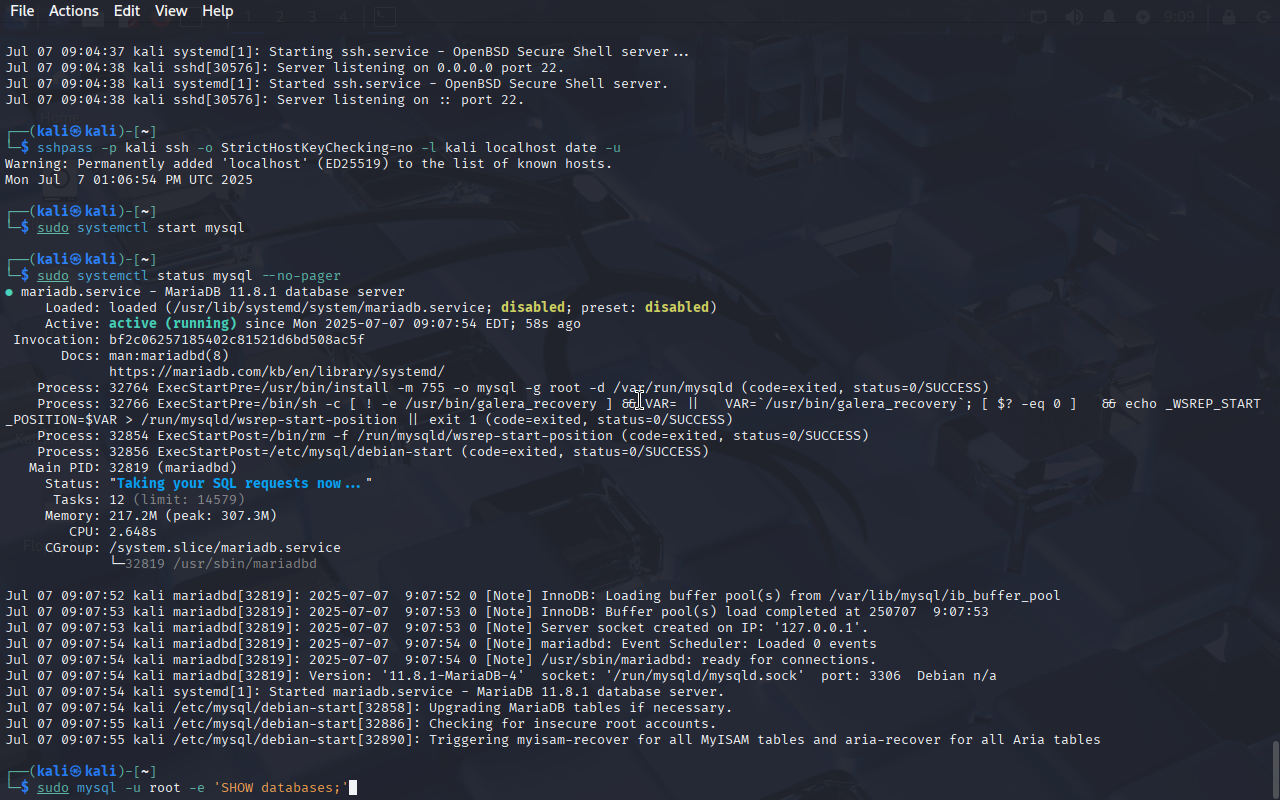The height and width of the screenshot is (800, 1280).
Task: Click 'InnoDB: Loading buffer pool(s)' log line
Action: click(533, 596)
